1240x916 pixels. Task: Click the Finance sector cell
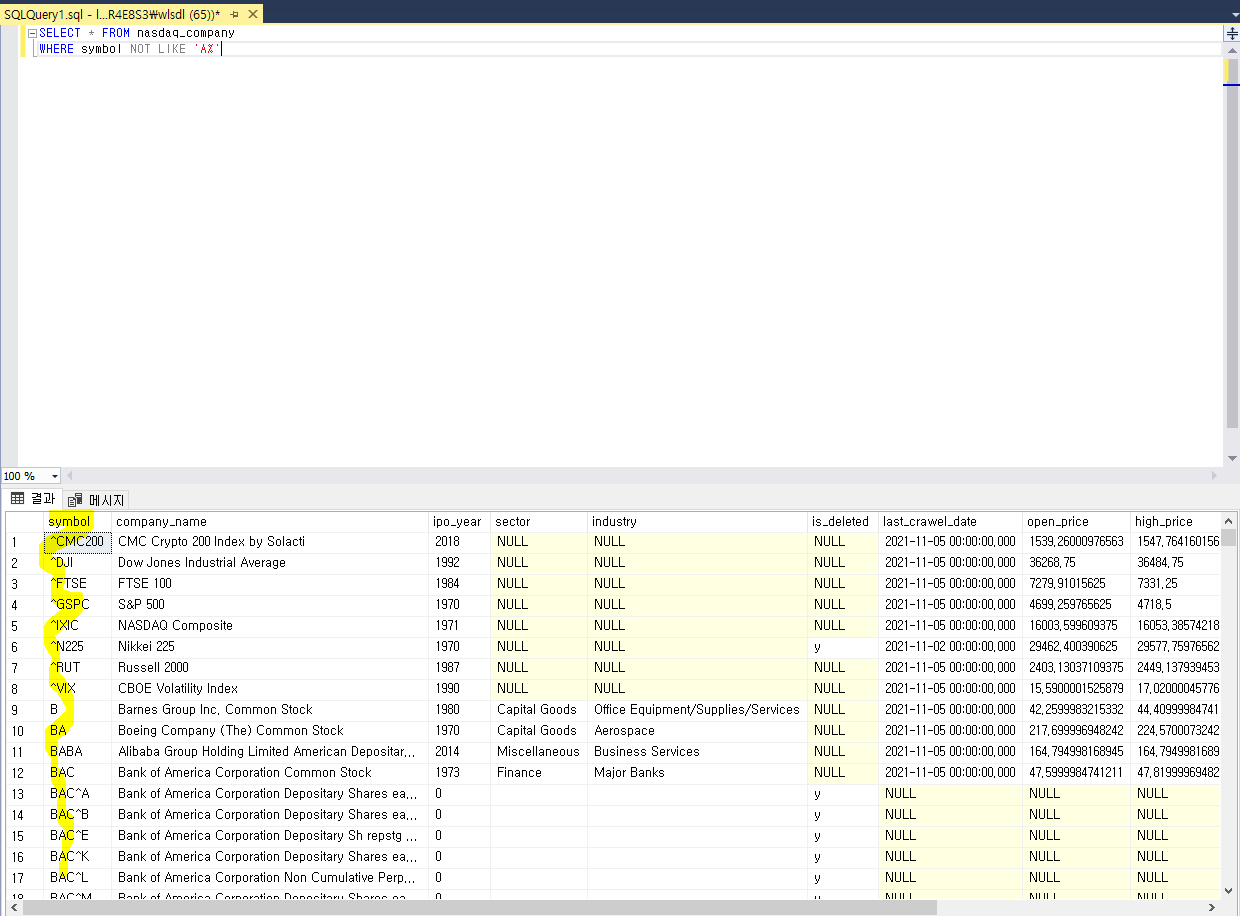[x=538, y=773]
